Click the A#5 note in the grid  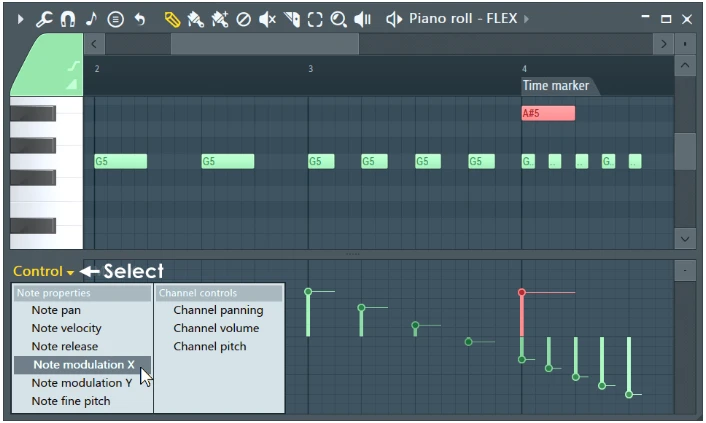click(x=548, y=113)
